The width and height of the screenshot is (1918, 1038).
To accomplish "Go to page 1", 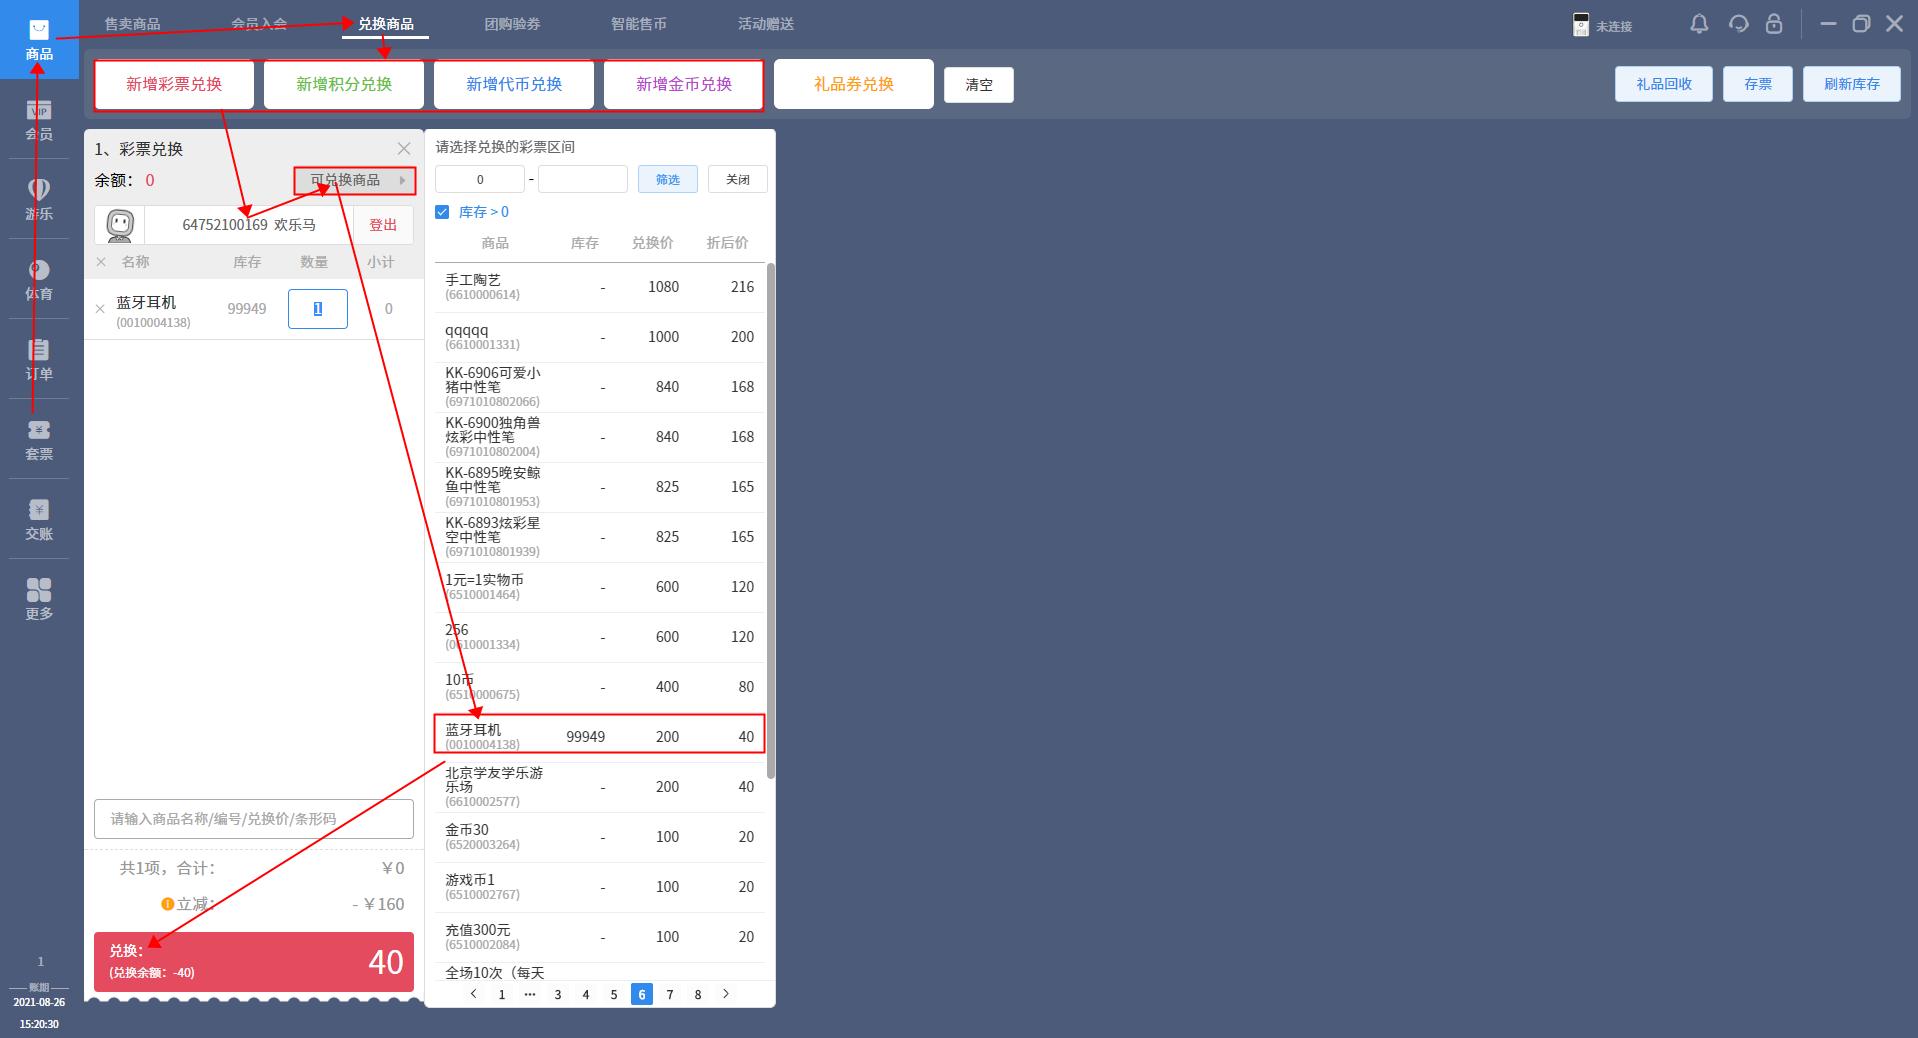I will tap(502, 994).
